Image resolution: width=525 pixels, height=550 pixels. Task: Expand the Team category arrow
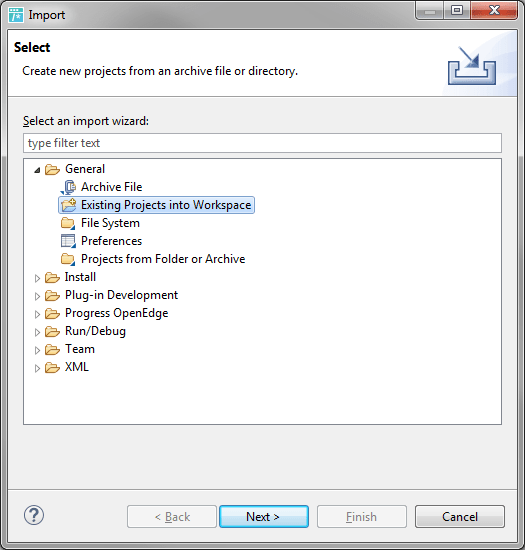pyautogui.click(x=37, y=350)
